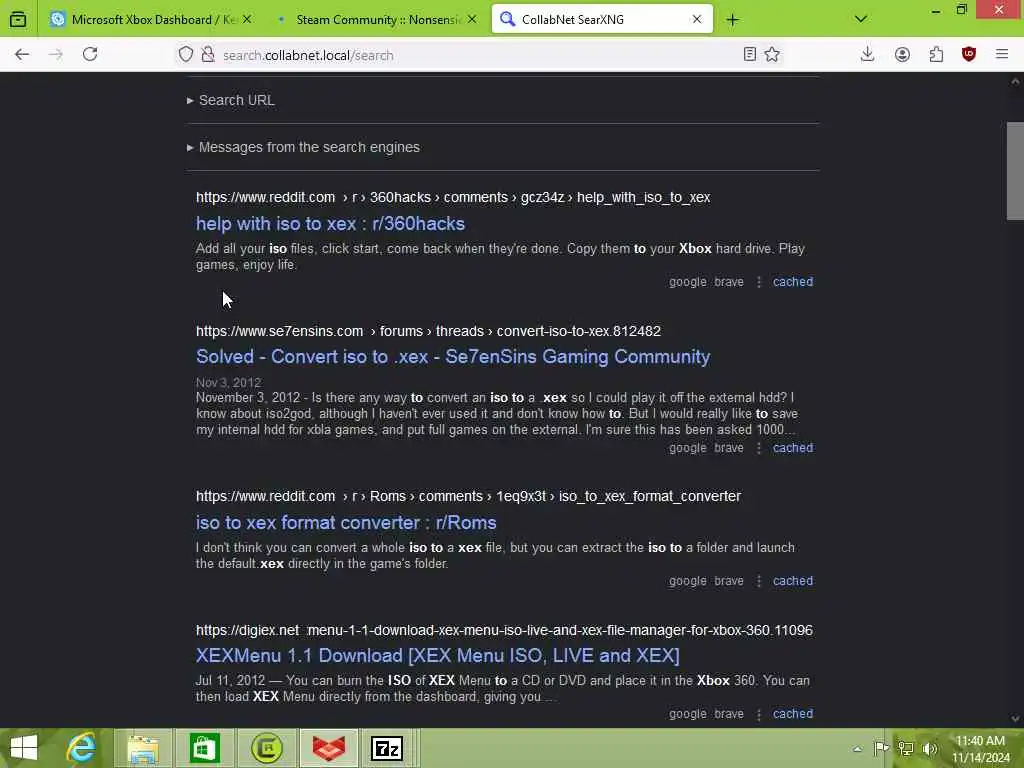Open 'help with iso to xex' result

pyautogui.click(x=330, y=223)
